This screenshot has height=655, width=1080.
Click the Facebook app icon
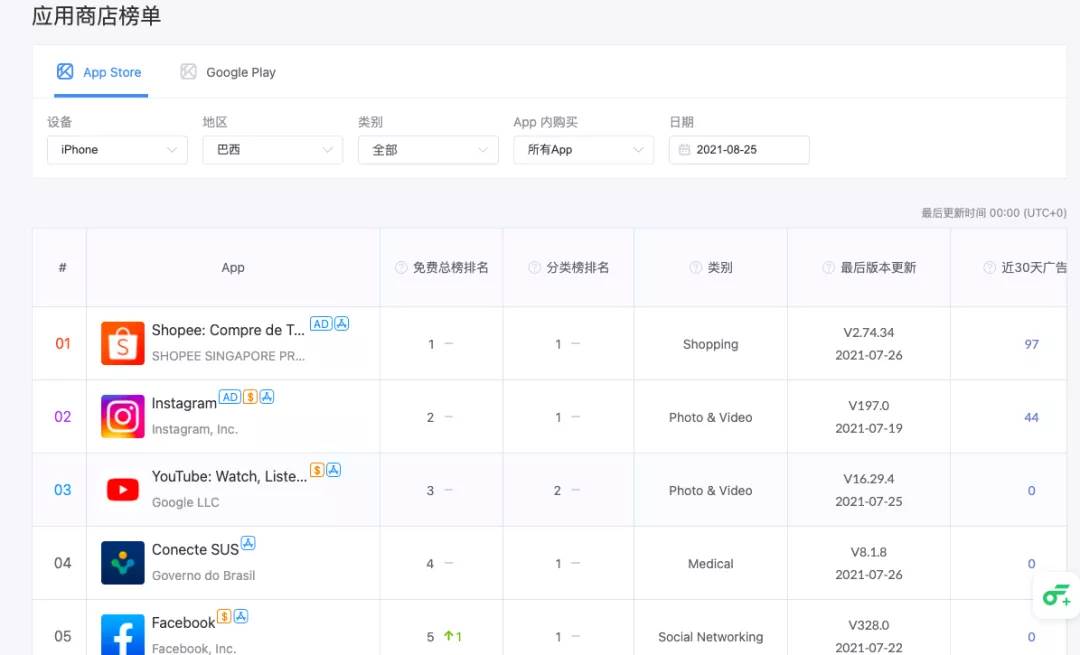tap(123, 635)
